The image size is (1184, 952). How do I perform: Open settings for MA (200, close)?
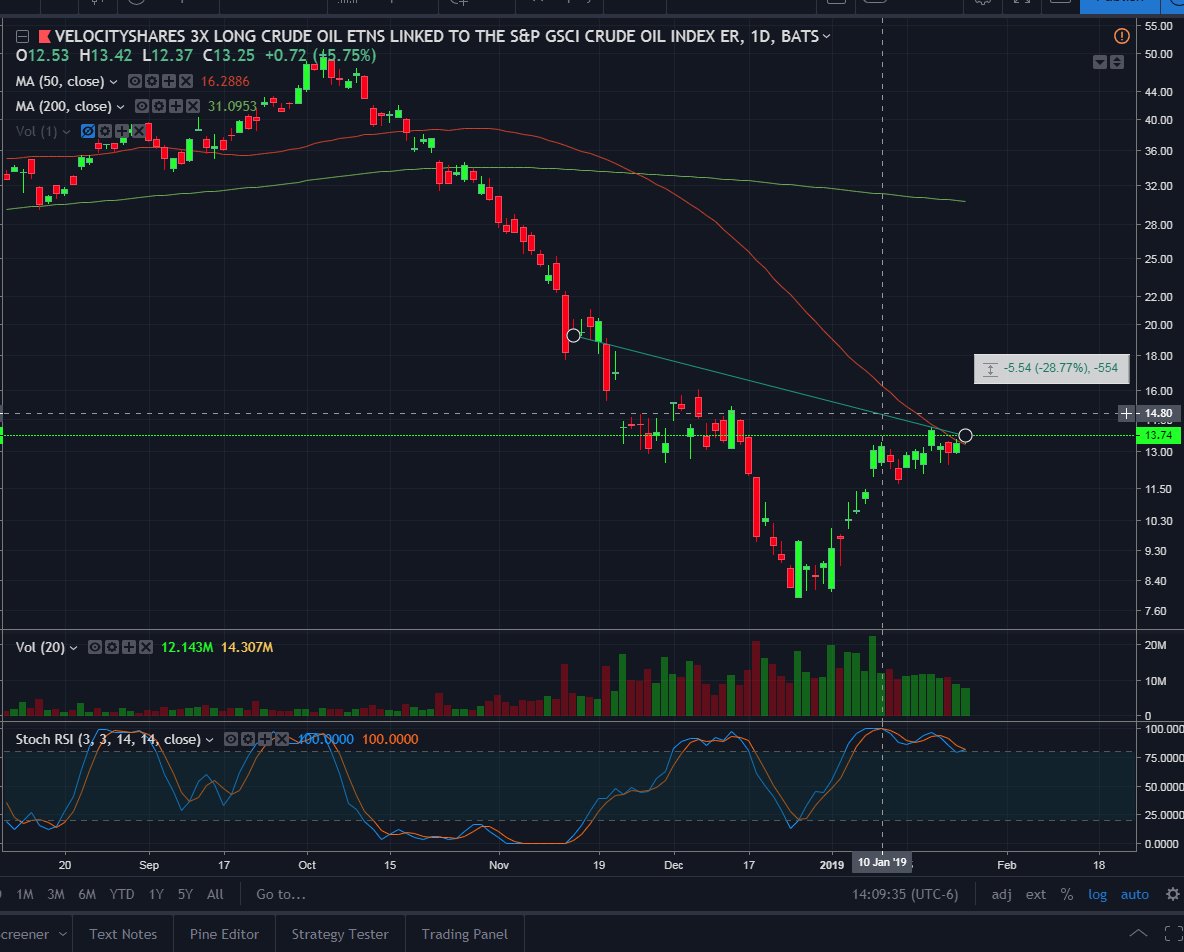(x=159, y=106)
